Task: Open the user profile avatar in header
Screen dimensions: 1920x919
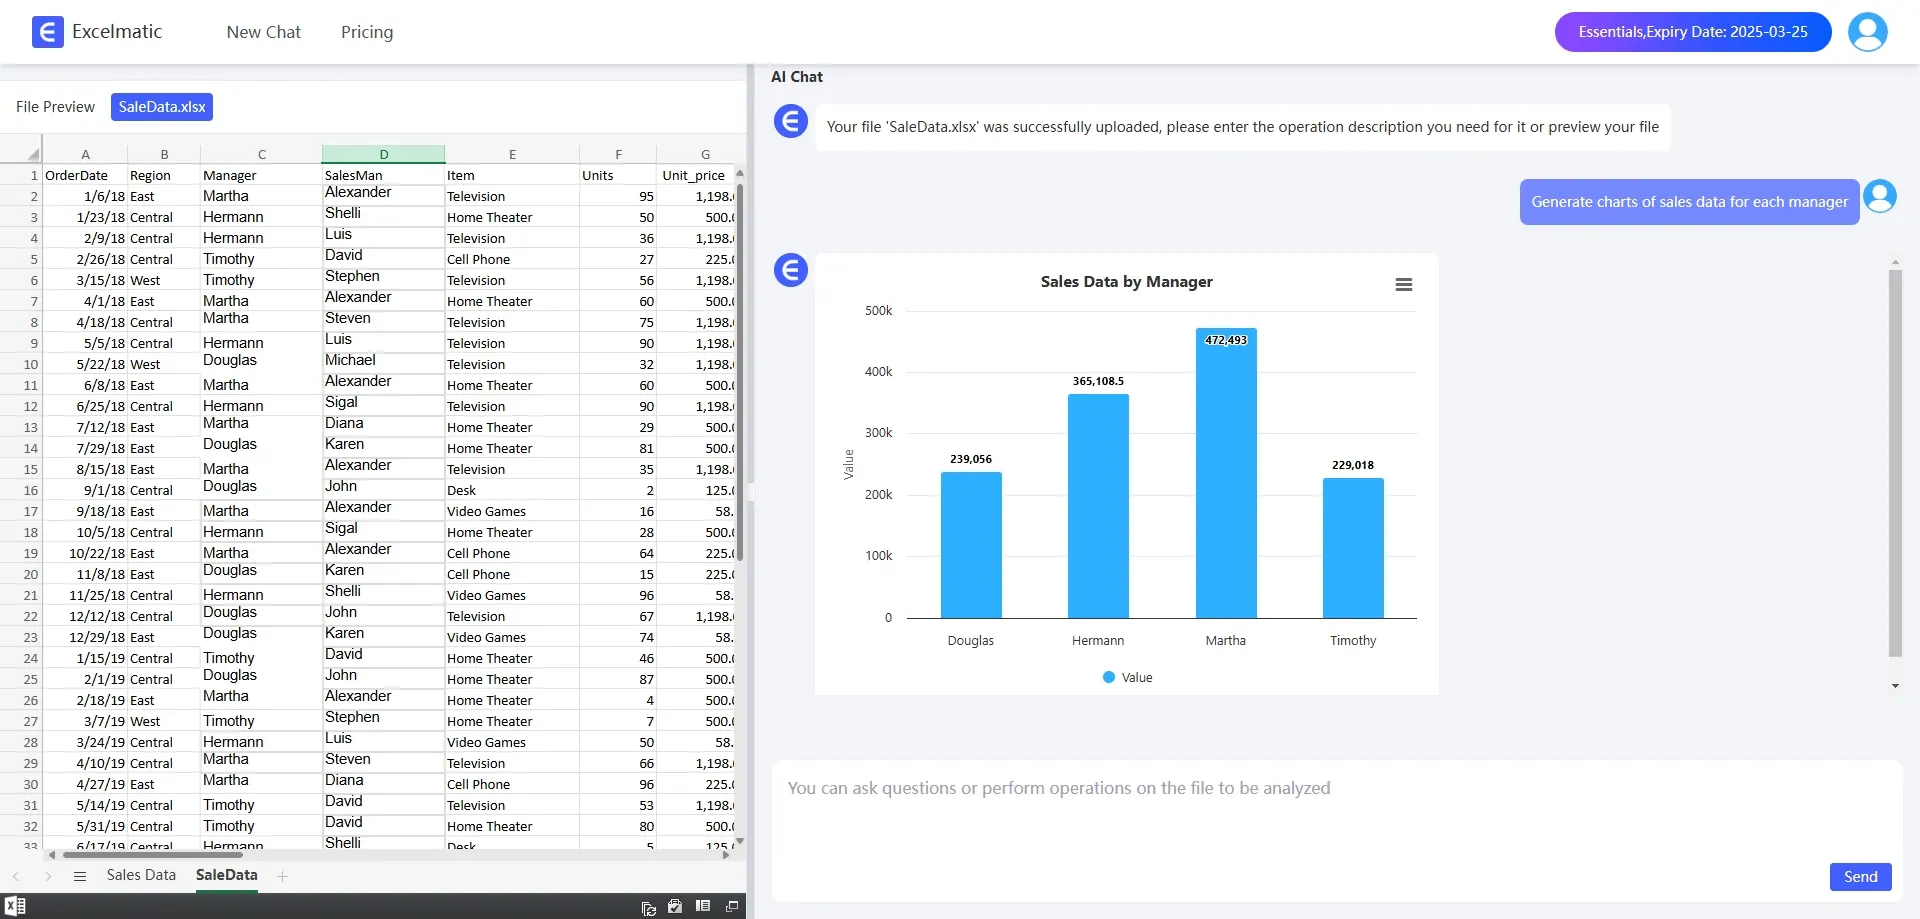Action: pyautogui.click(x=1867, y=32)
